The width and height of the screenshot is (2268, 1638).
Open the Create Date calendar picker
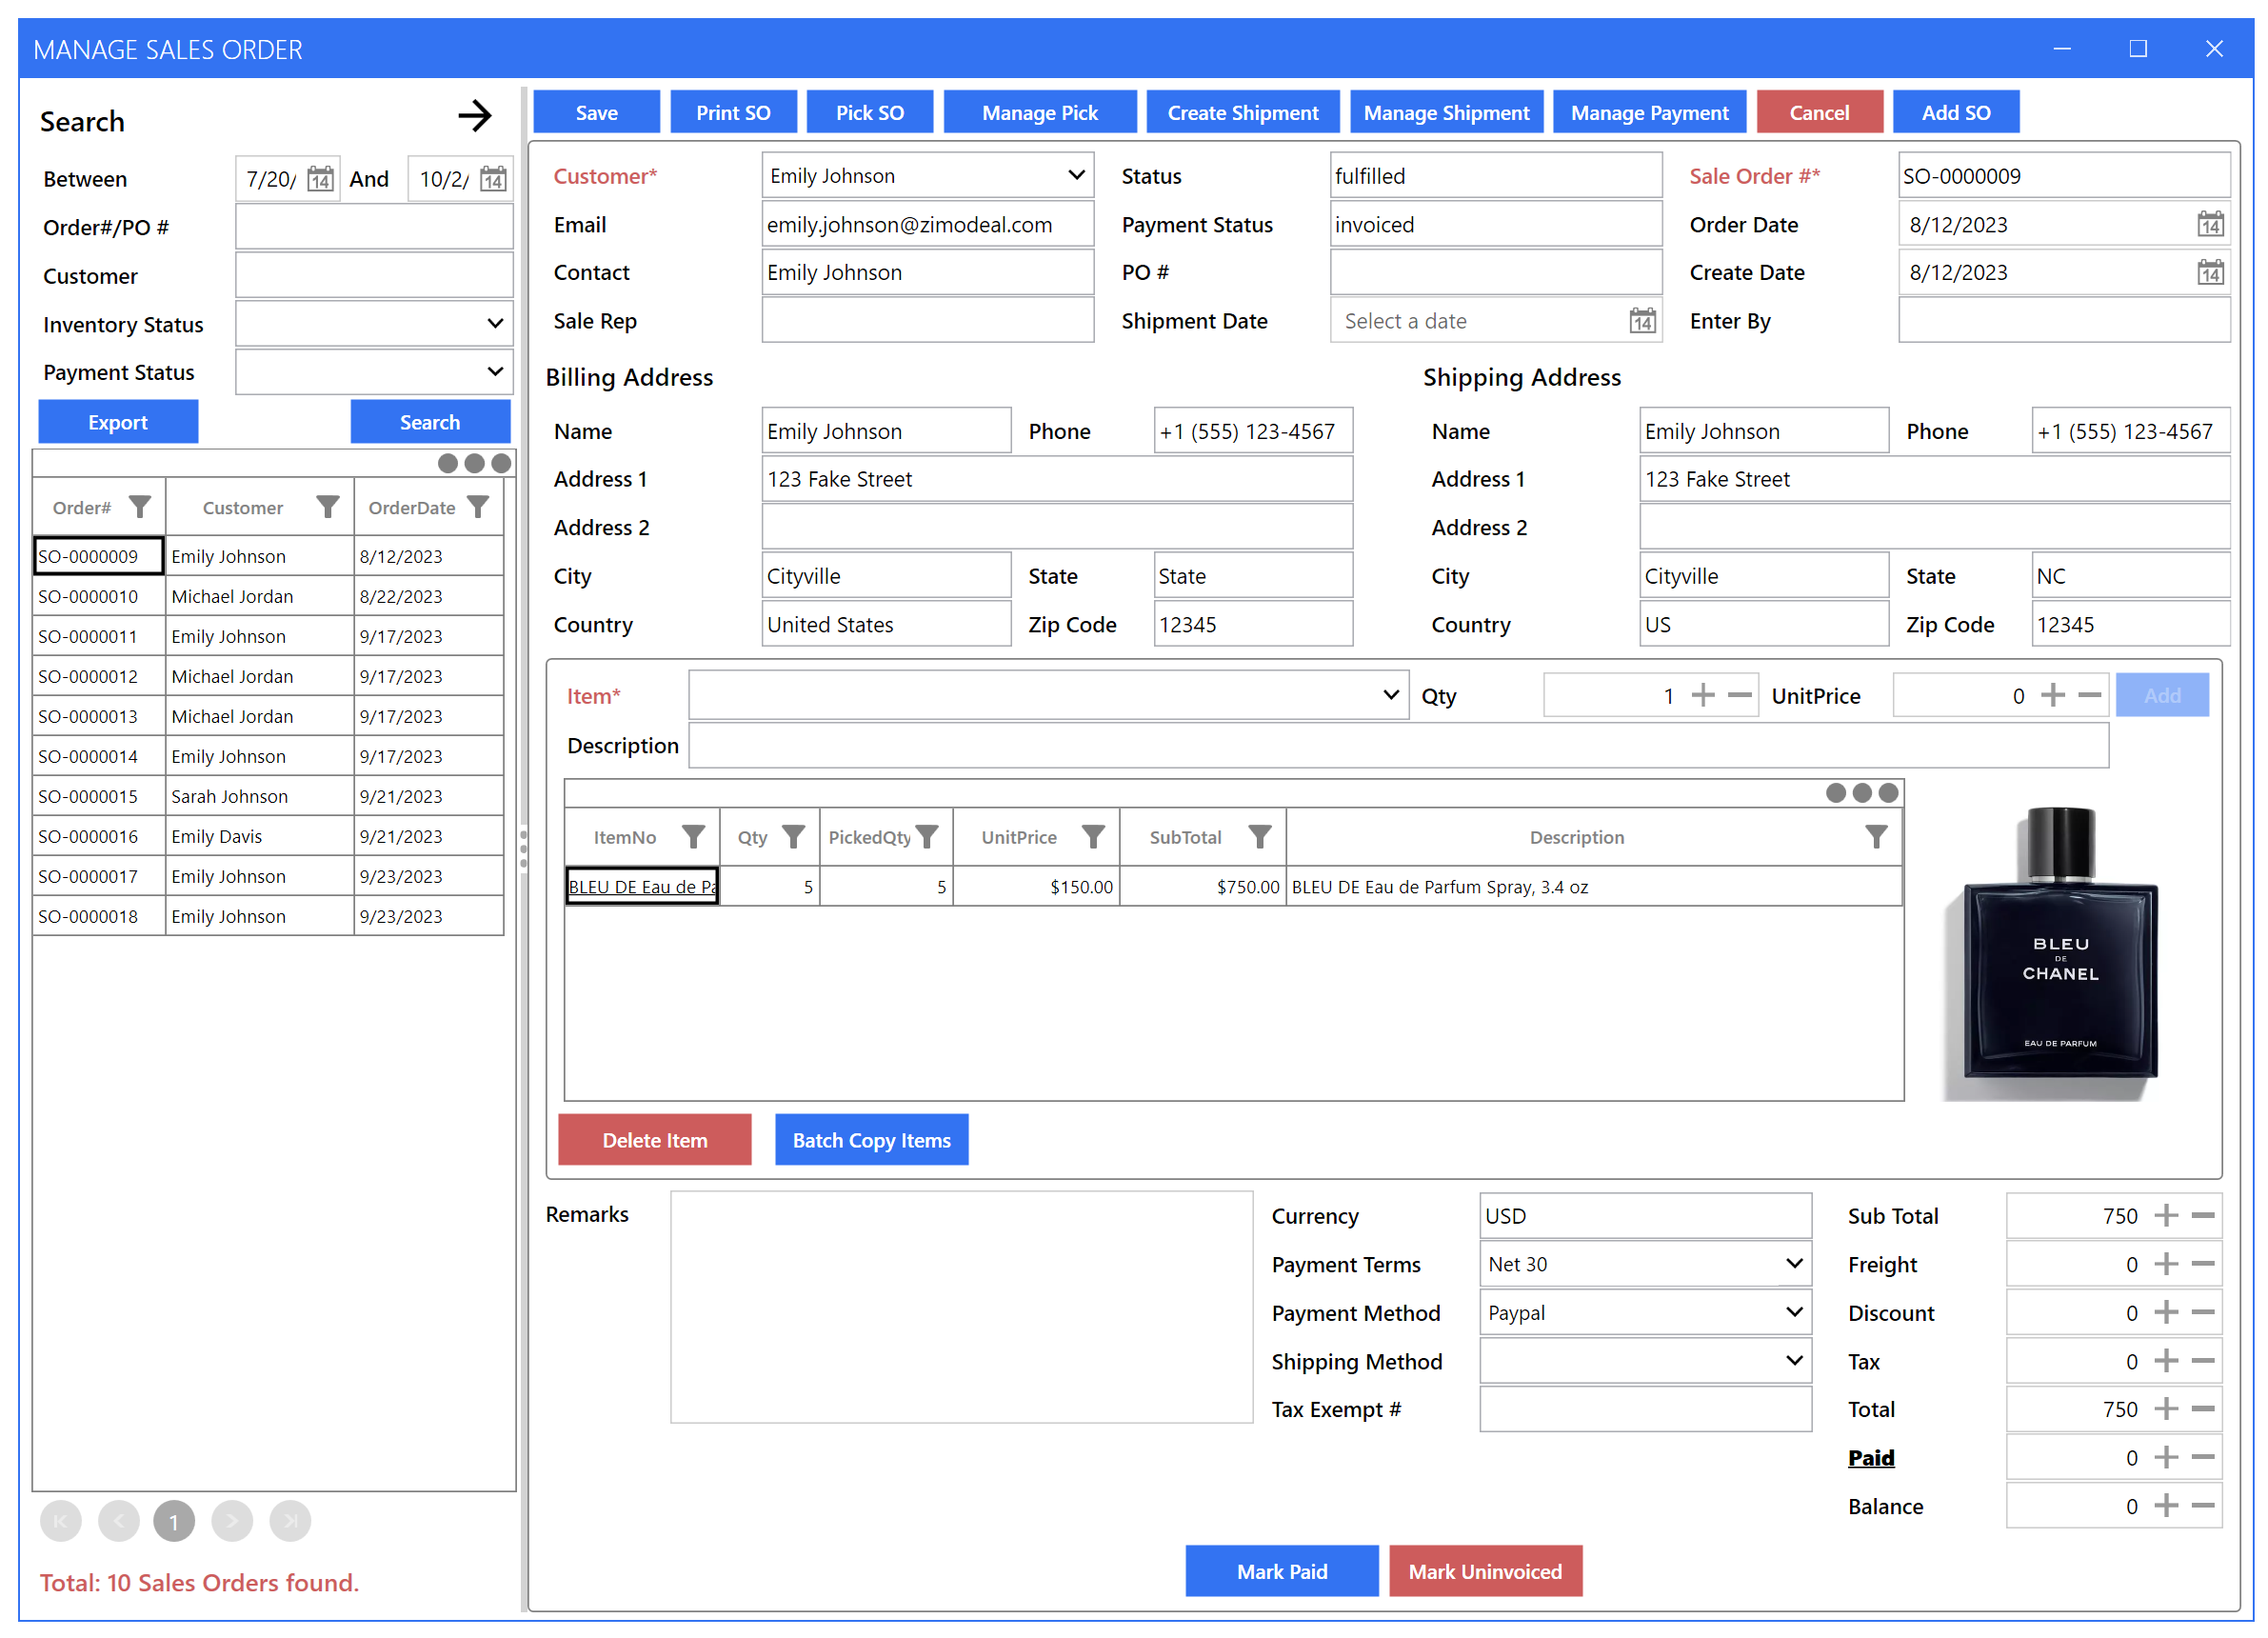tap(2212, 272)
